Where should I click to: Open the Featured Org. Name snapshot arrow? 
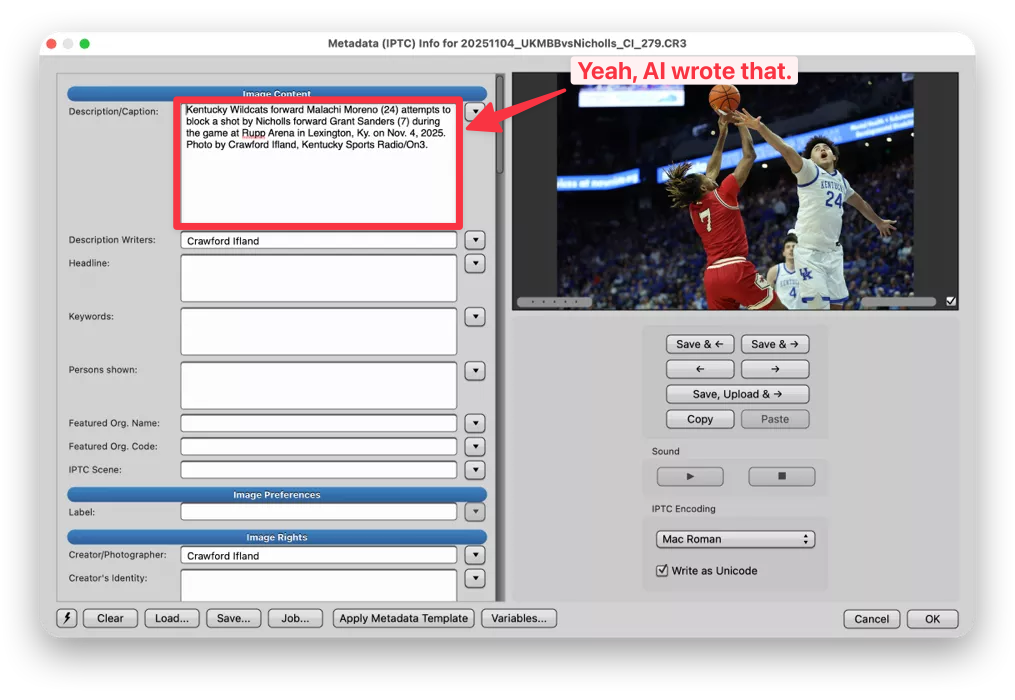point(475,422)
